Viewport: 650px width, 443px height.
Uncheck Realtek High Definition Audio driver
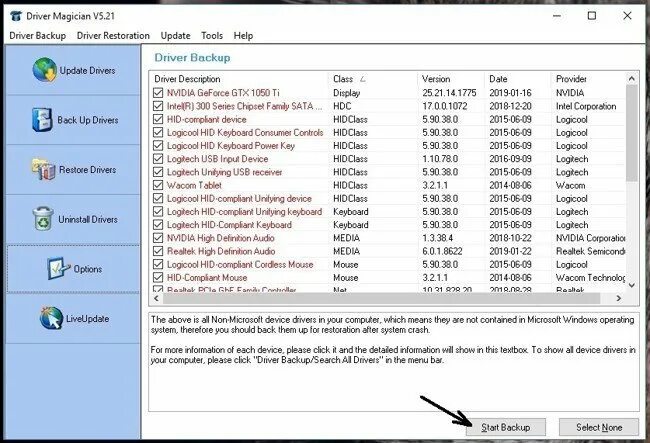coord(158,251)
